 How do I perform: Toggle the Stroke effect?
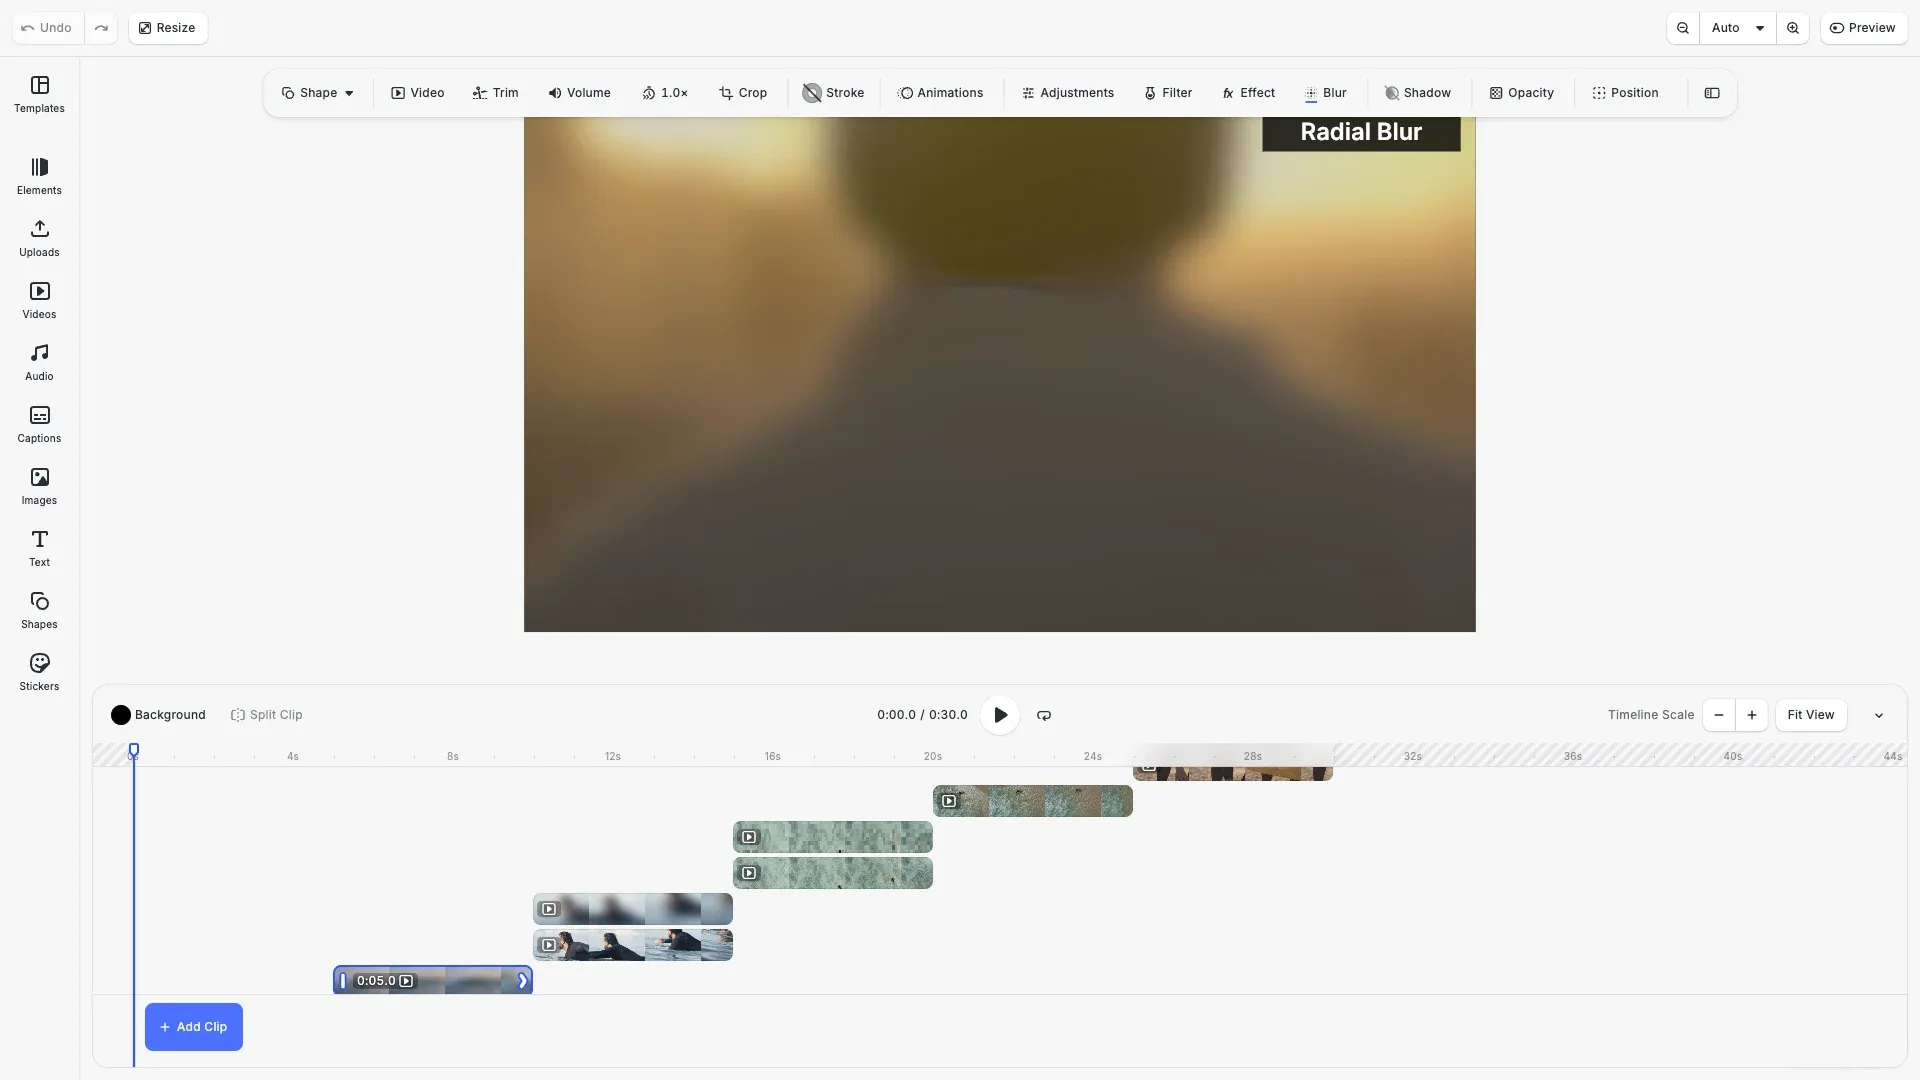(832, 92)
